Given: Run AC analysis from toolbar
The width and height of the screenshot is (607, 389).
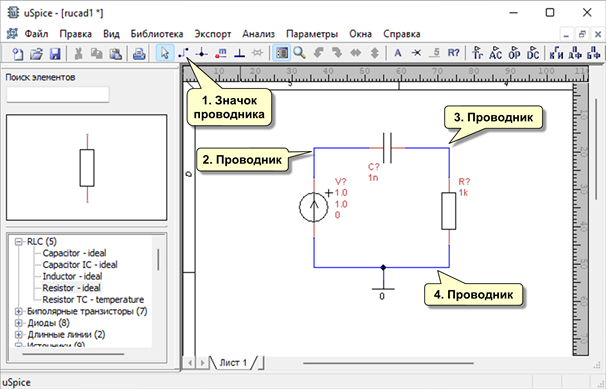Looking at the screenshot, I should (496, 53).
